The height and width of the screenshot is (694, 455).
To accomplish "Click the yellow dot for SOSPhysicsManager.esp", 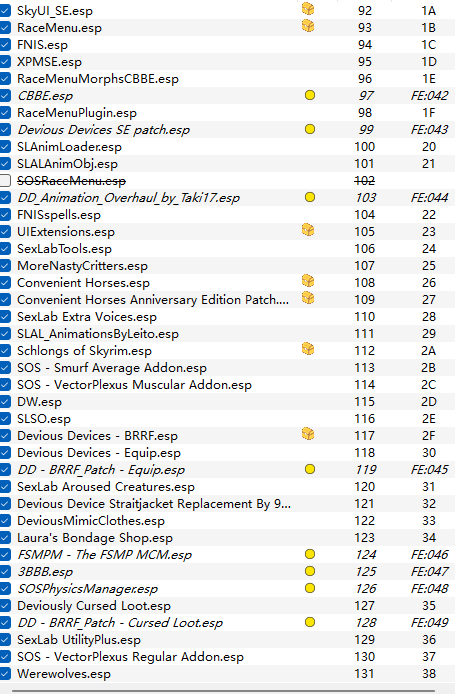I will 310,588.
